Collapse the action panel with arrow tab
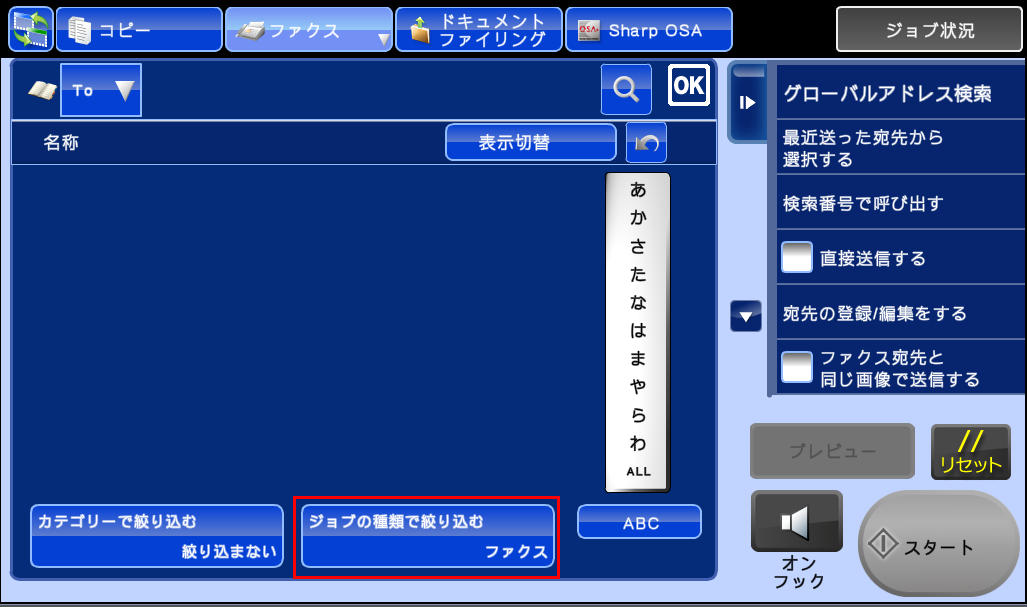The width and height of the screenshot is (1027, 607). pyautogui.click(x=747, y=102)
